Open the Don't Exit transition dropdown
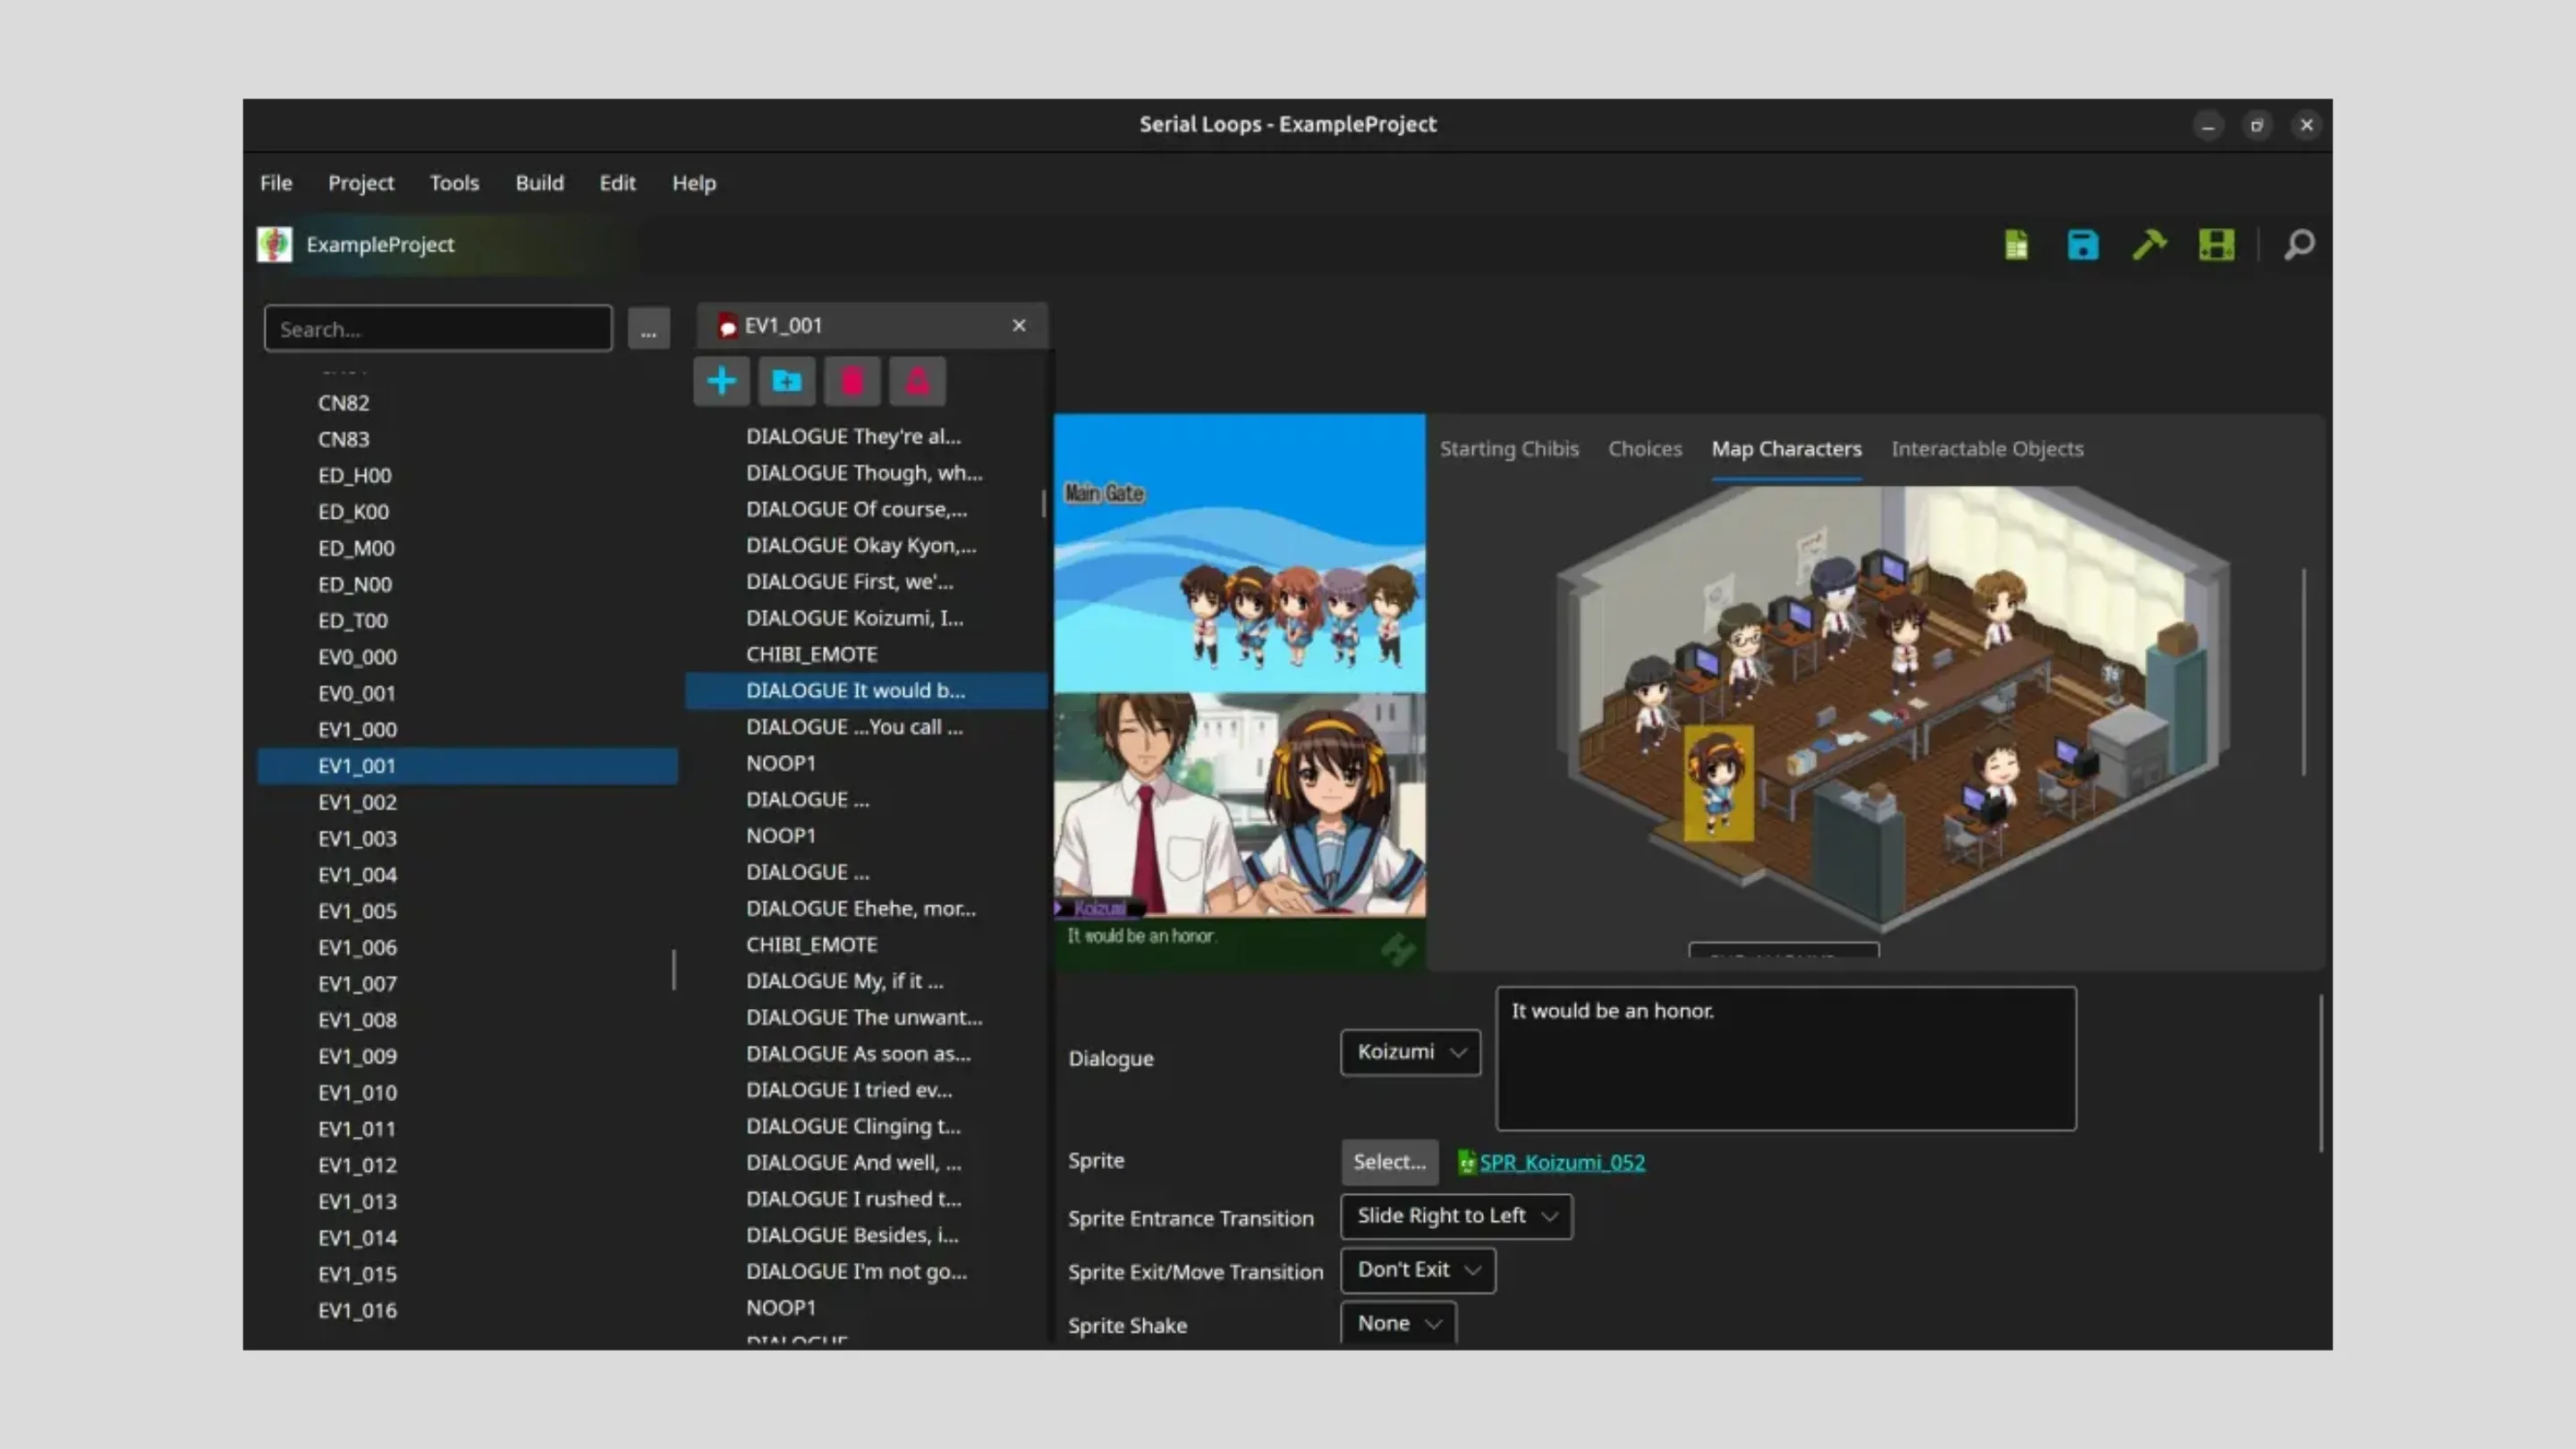The height and width of the screenshot is (1449, 2576). click(1418, 1270)
